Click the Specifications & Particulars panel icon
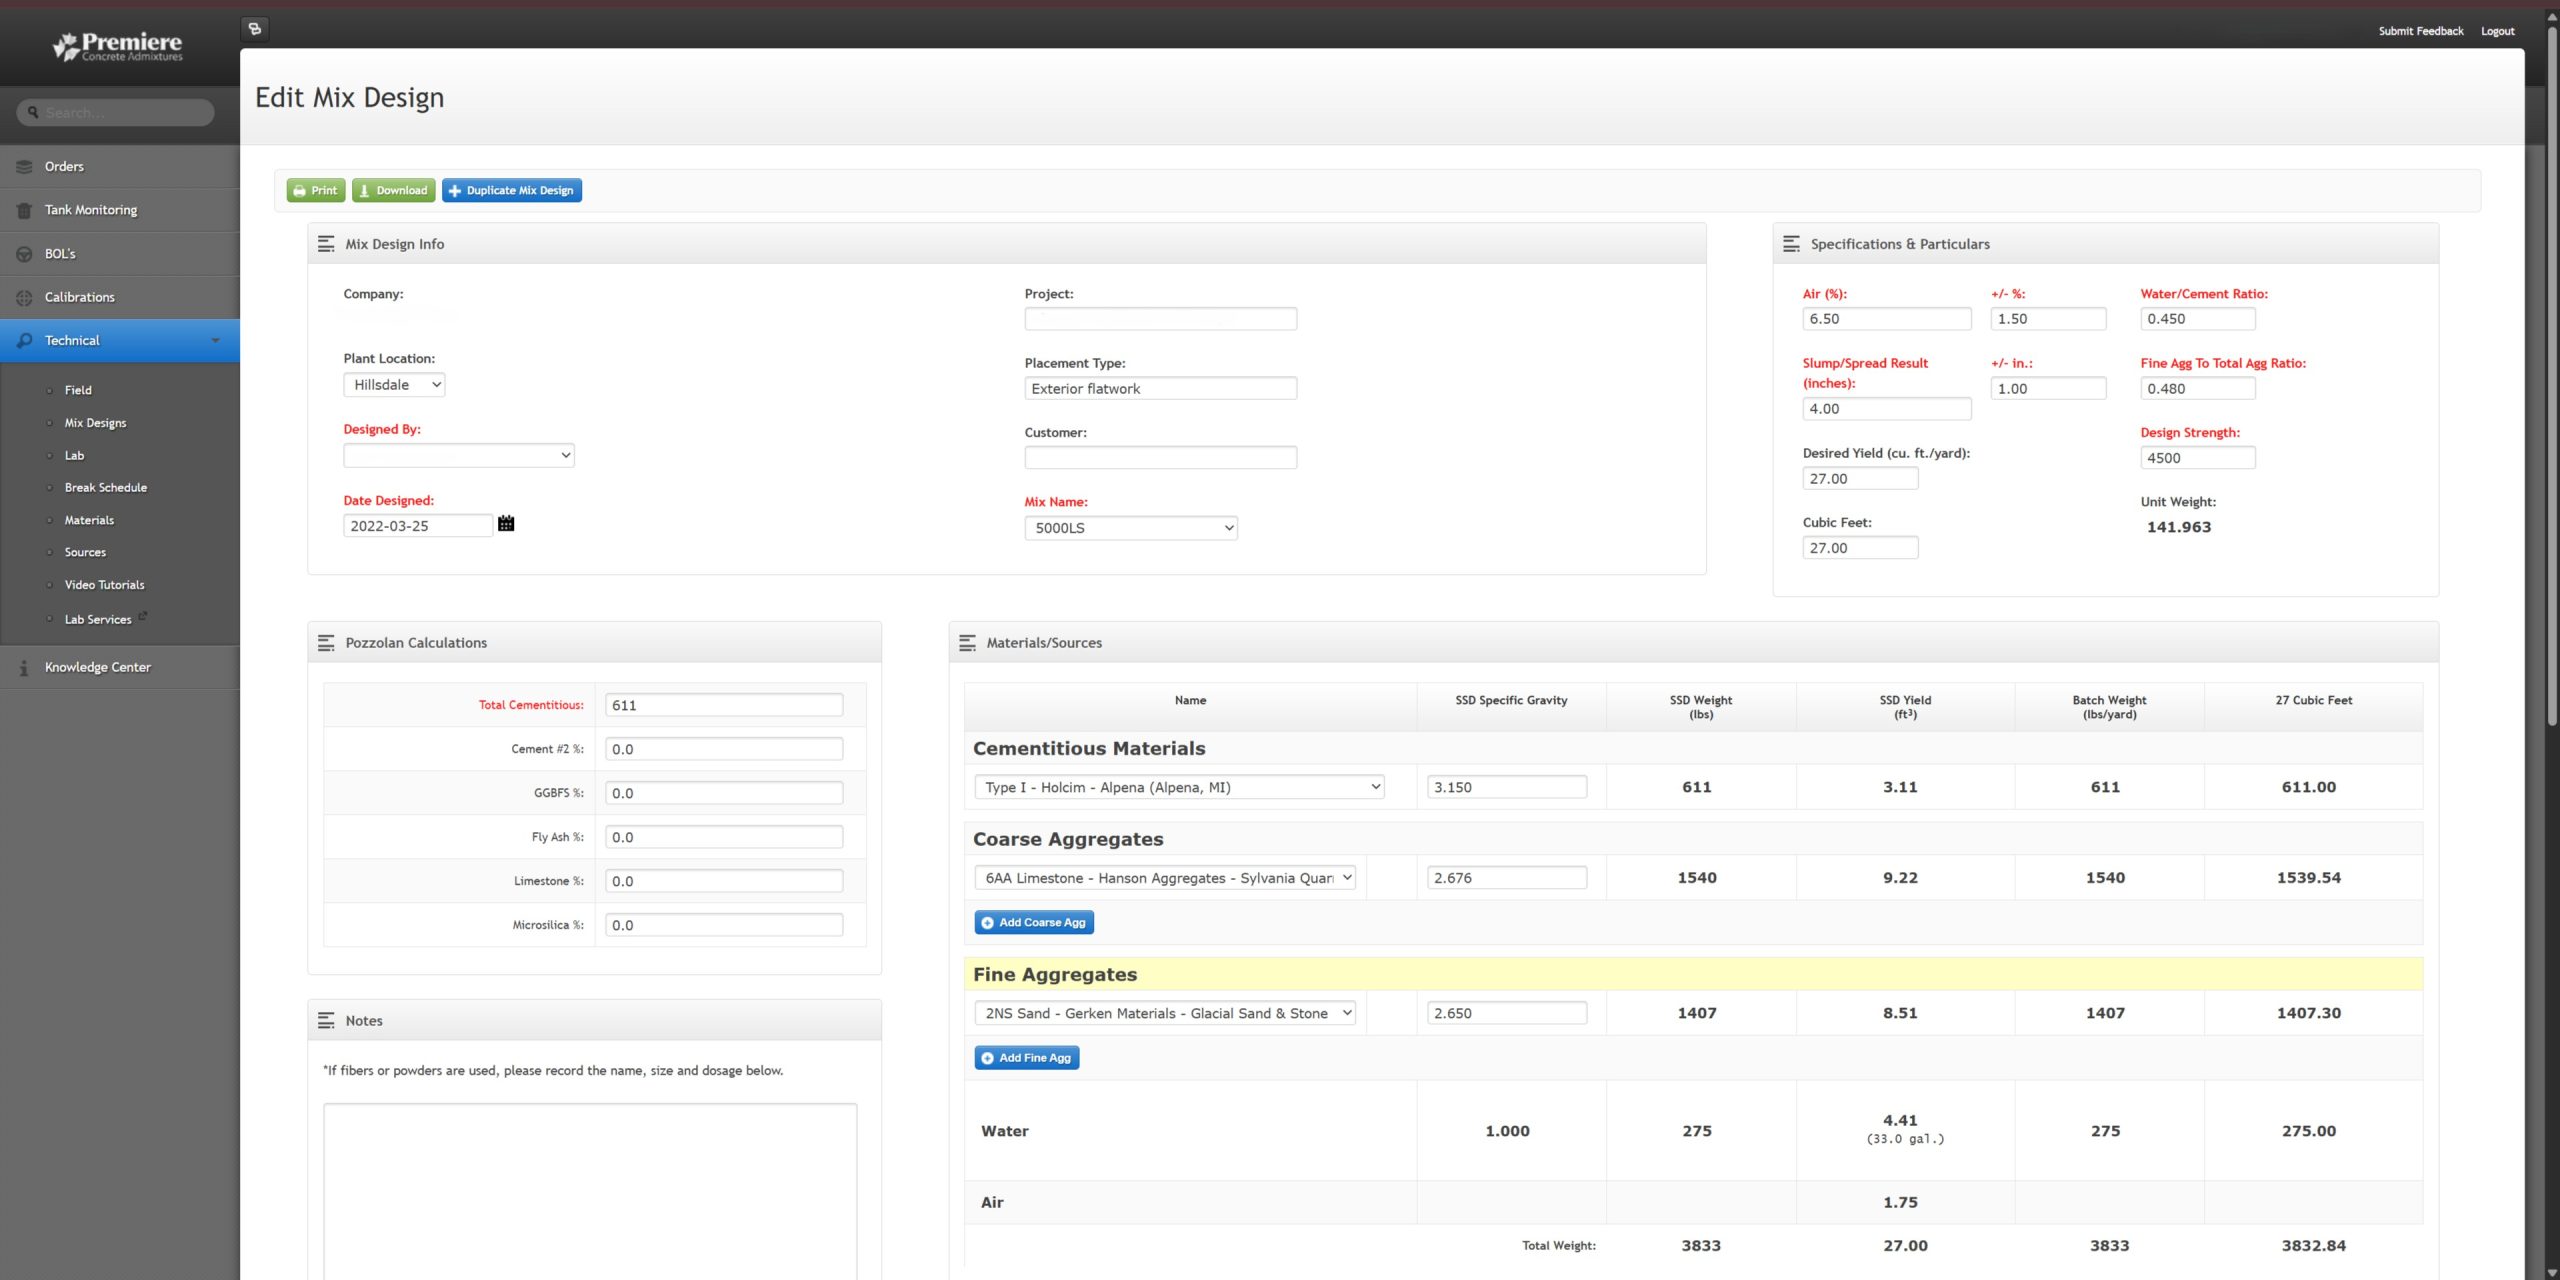Screen dimensions: 2560x1280 point(1791,244)
